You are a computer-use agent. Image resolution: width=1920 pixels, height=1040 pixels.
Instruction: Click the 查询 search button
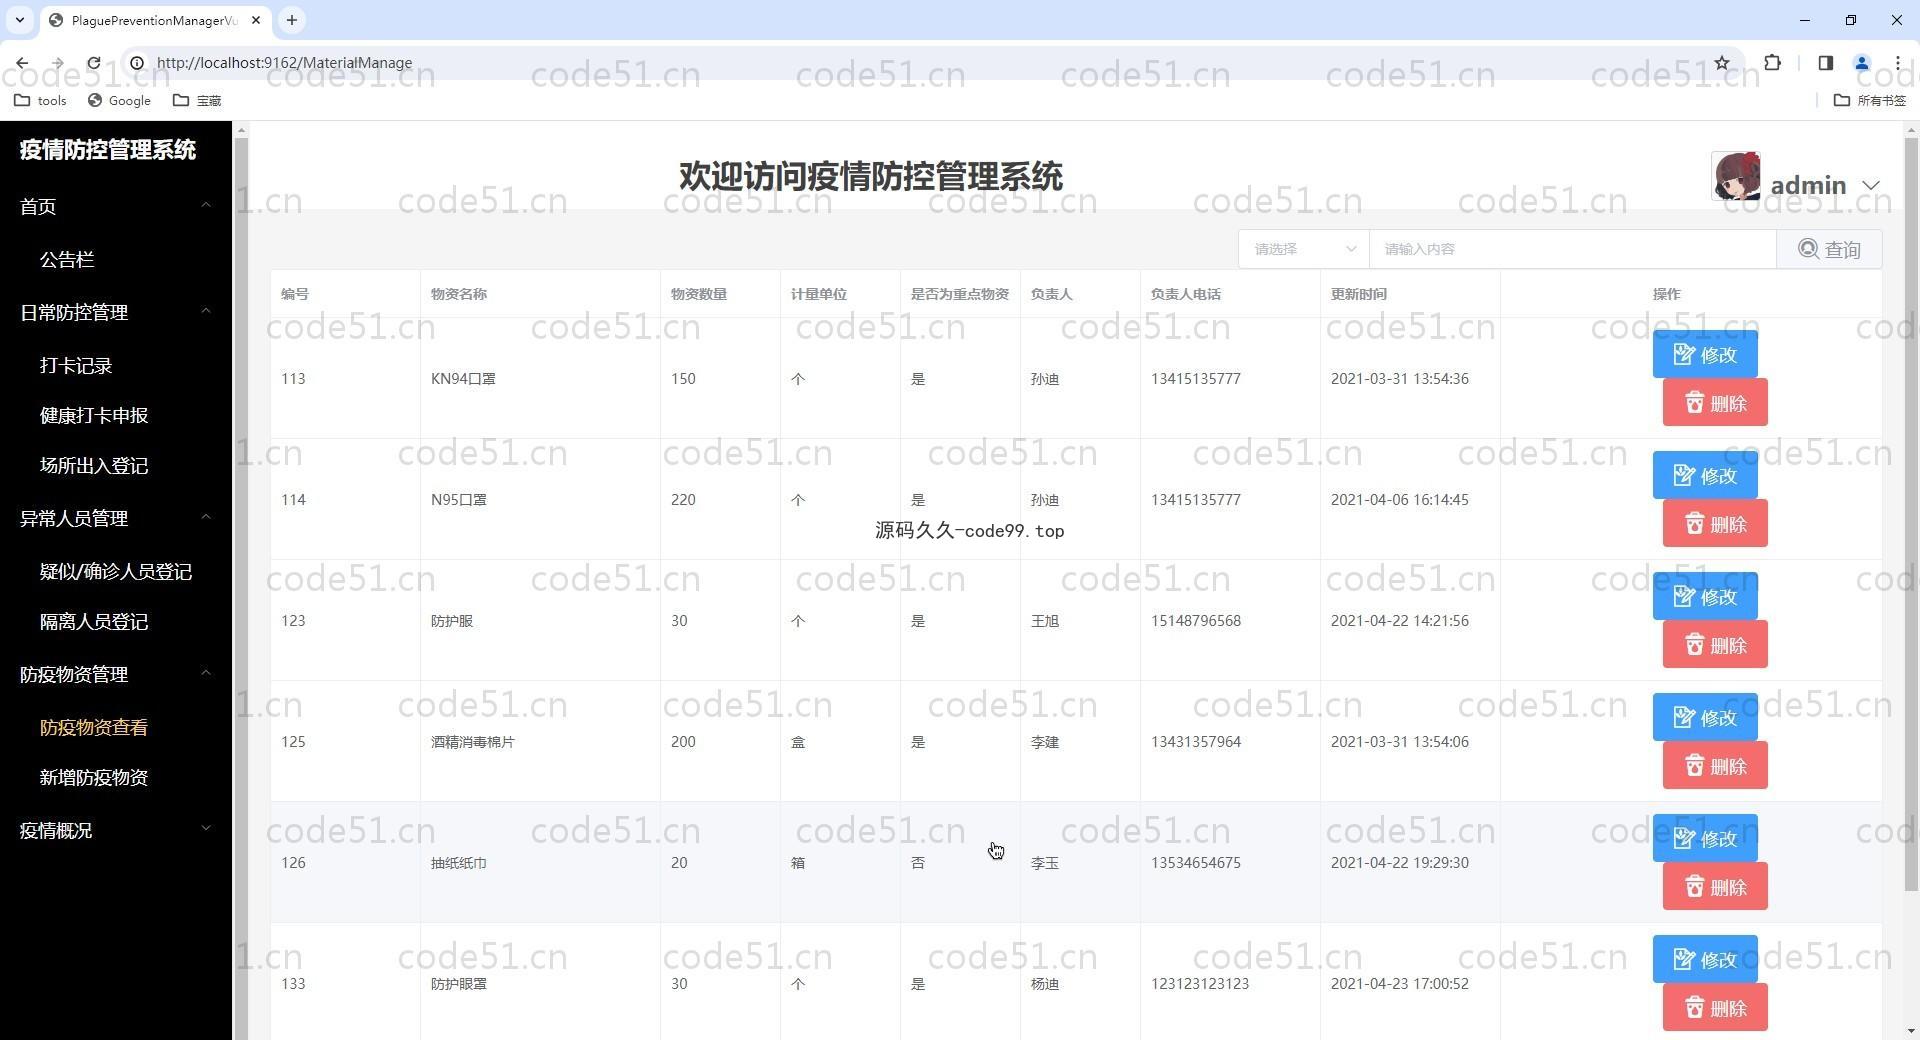[x=1829, y=249]
